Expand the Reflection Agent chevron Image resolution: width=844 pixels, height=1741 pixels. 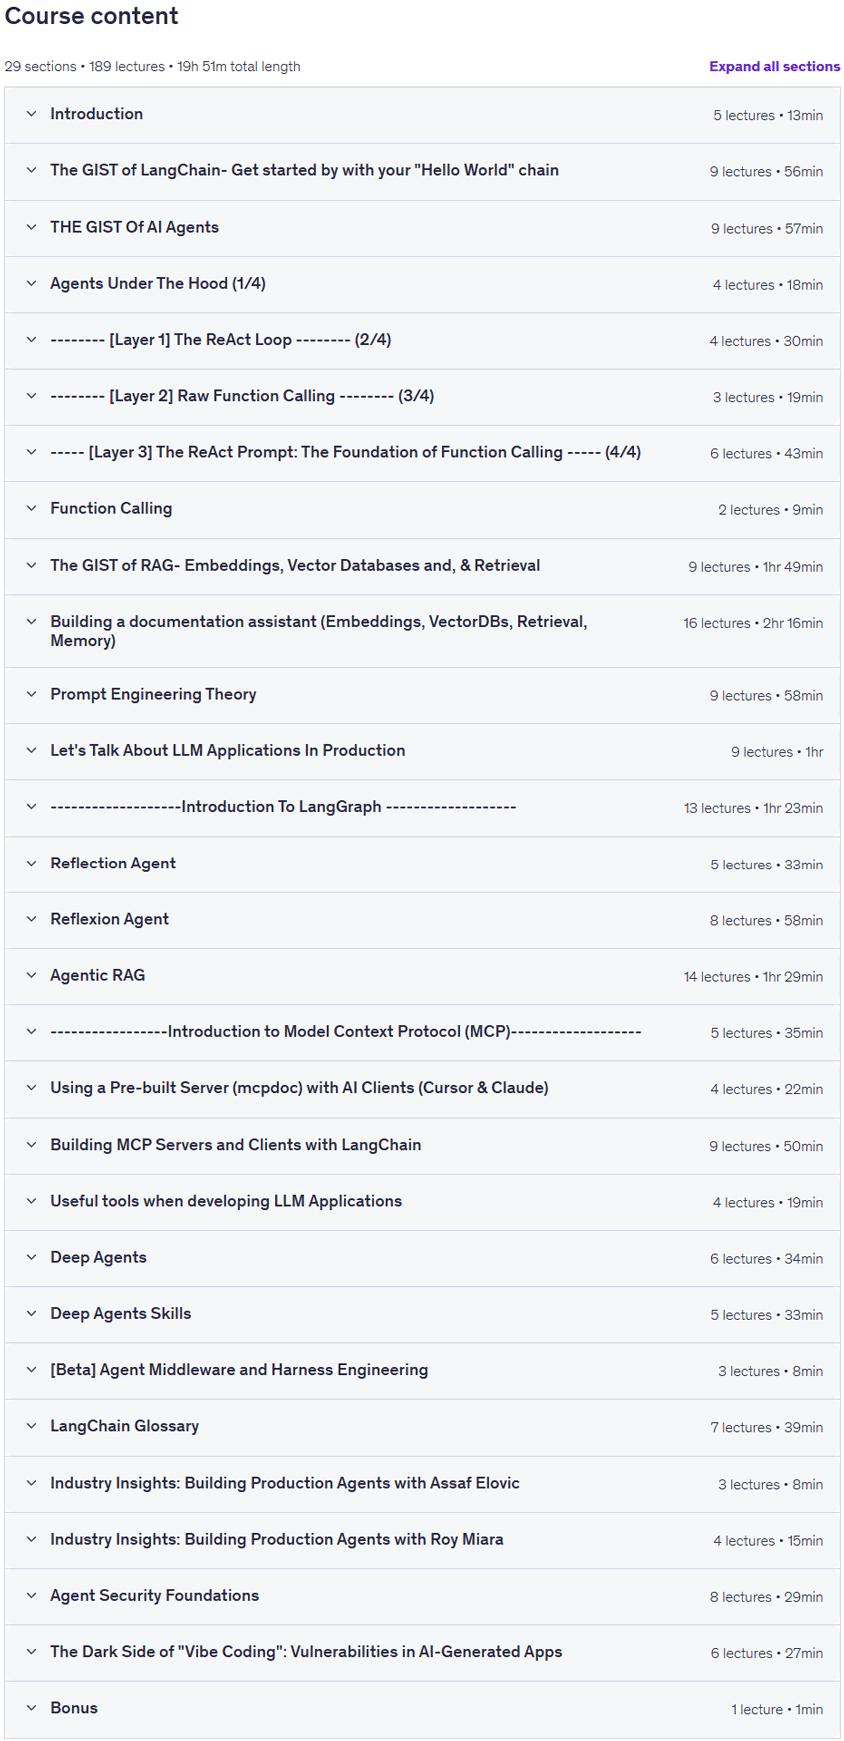click(x=31, y=863)
